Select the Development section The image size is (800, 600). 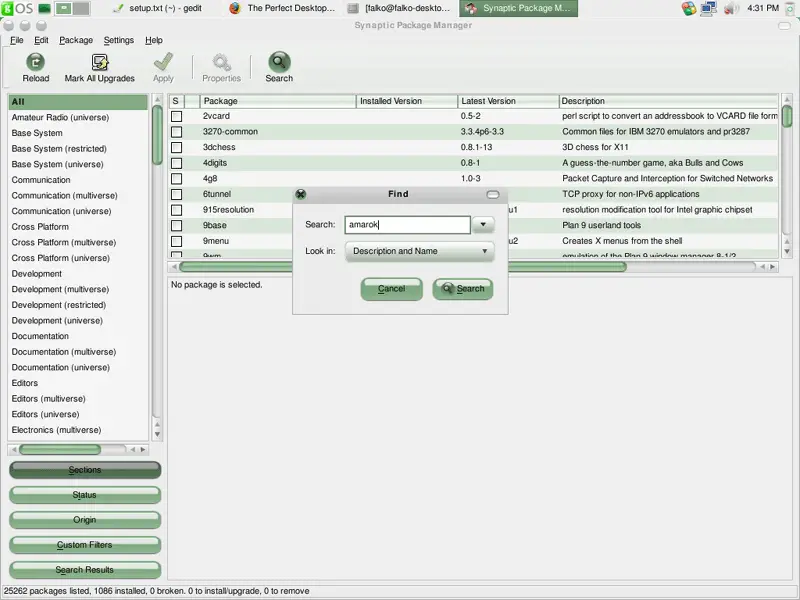(x=78, y=274)
